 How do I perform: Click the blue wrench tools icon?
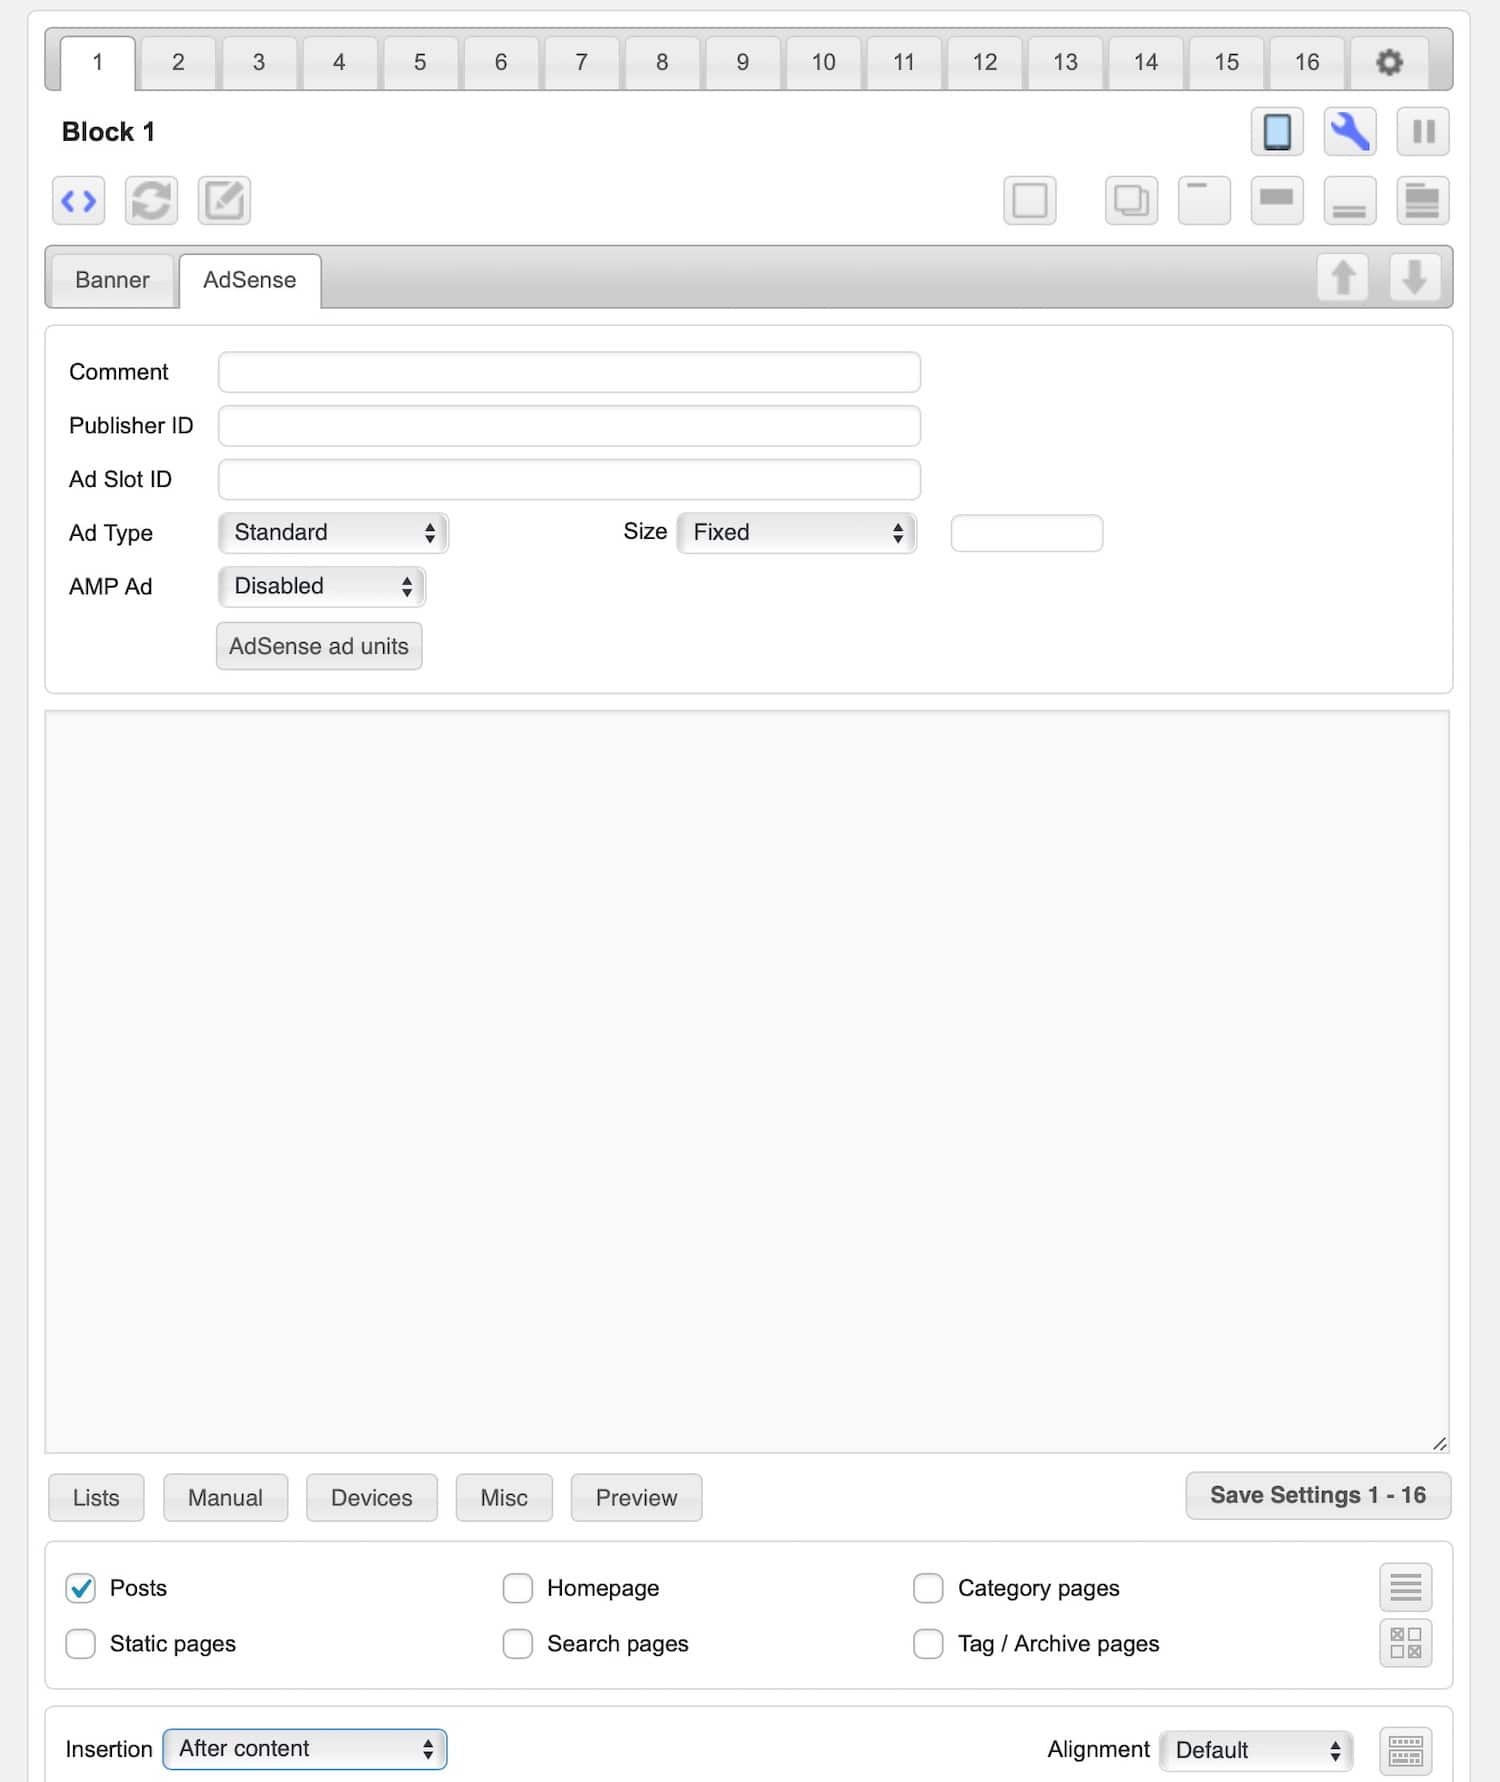pyautogui.click(x=1349, y=132)
